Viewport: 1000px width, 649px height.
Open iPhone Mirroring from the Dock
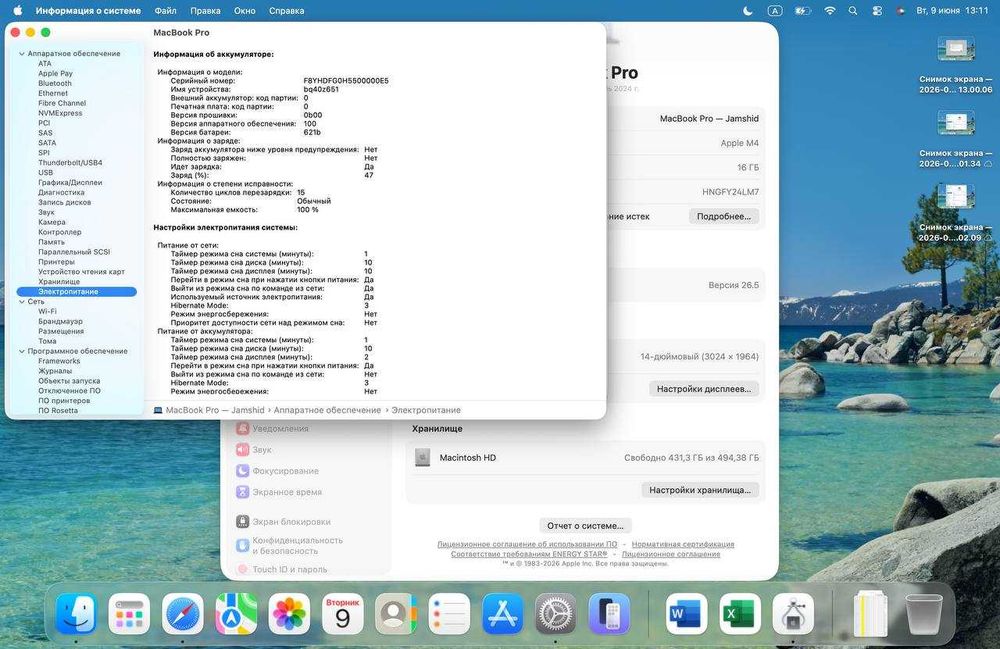point(609,615)
